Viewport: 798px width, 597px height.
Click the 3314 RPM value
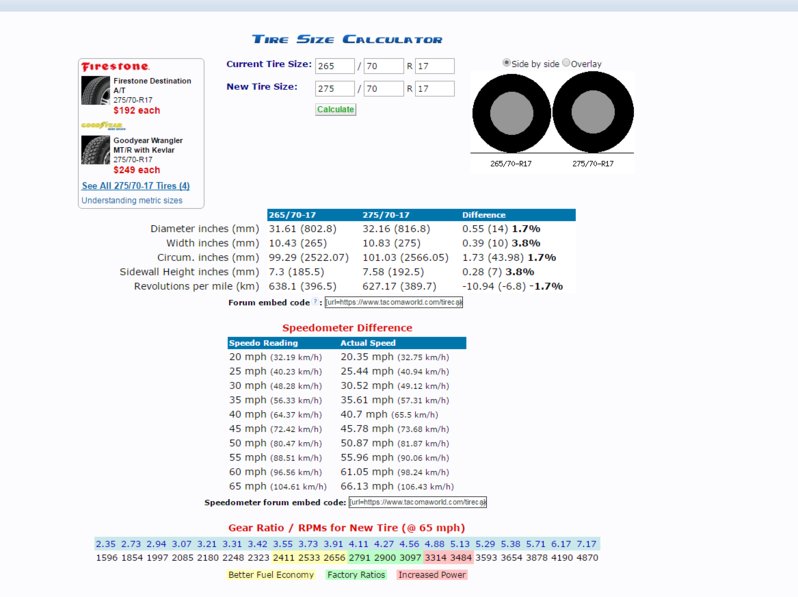click(x=436, y=558)
